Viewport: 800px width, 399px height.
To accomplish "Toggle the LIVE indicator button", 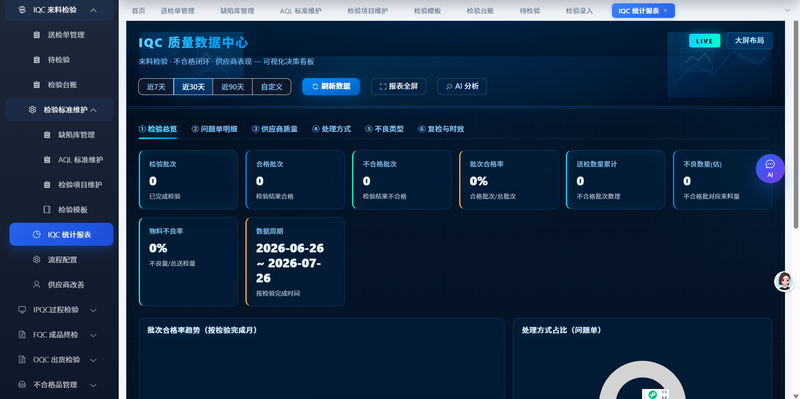I will tap(705, 41).
